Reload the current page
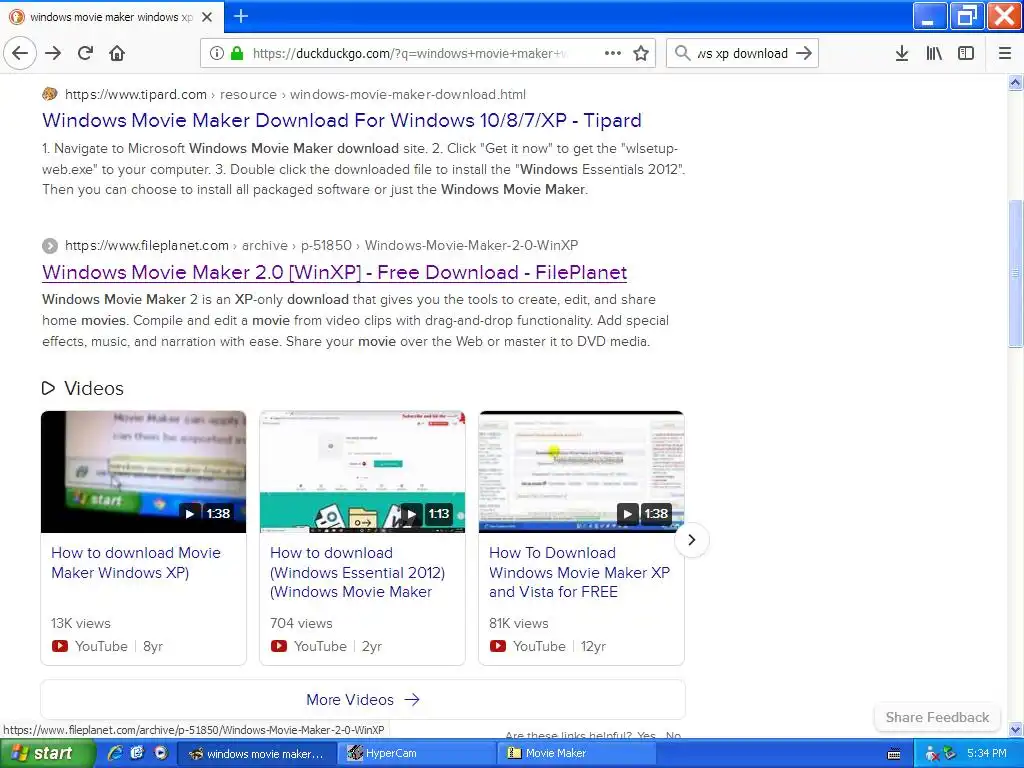 [85, 54]
